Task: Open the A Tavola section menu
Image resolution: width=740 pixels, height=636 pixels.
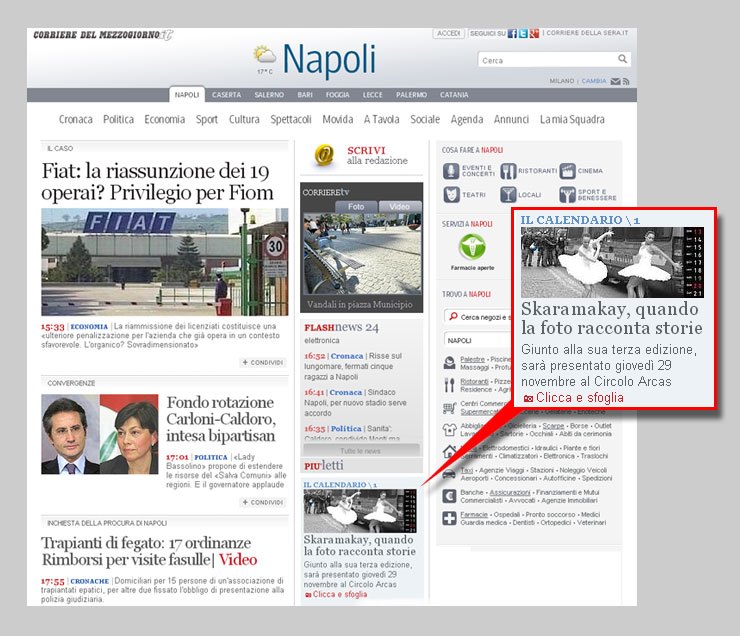Action: click(x=381, y=119)
